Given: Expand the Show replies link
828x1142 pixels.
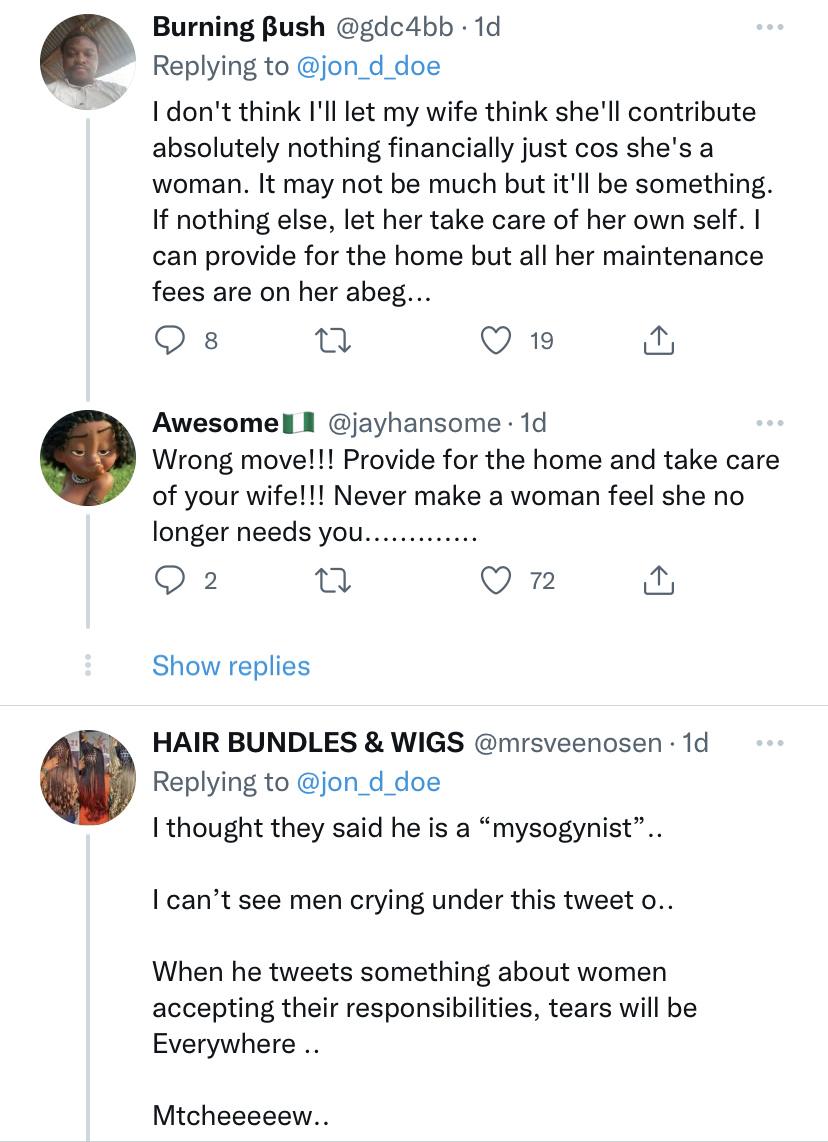Looking at the screenshot, I should coord(231,666).
